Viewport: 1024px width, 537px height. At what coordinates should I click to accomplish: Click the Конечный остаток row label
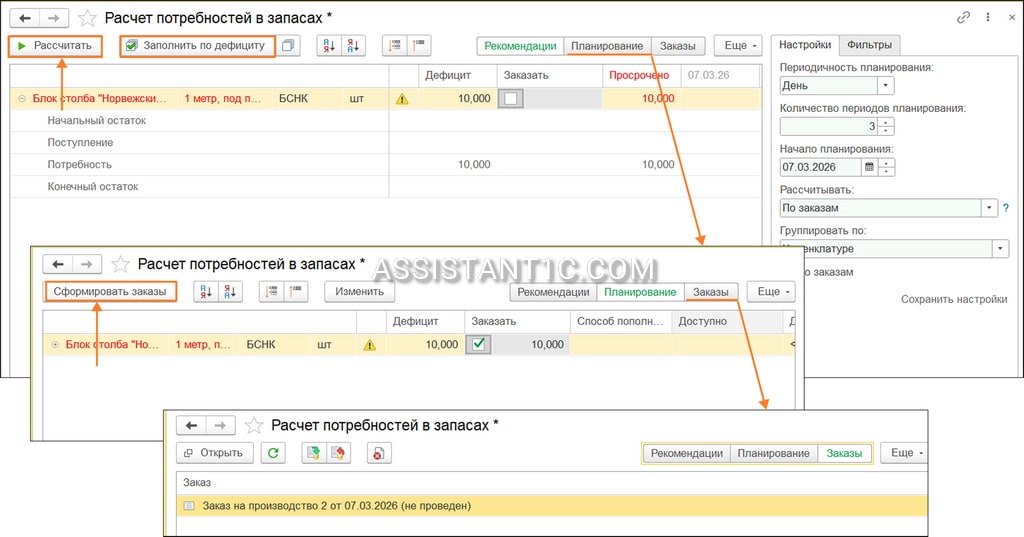(93, 187)
